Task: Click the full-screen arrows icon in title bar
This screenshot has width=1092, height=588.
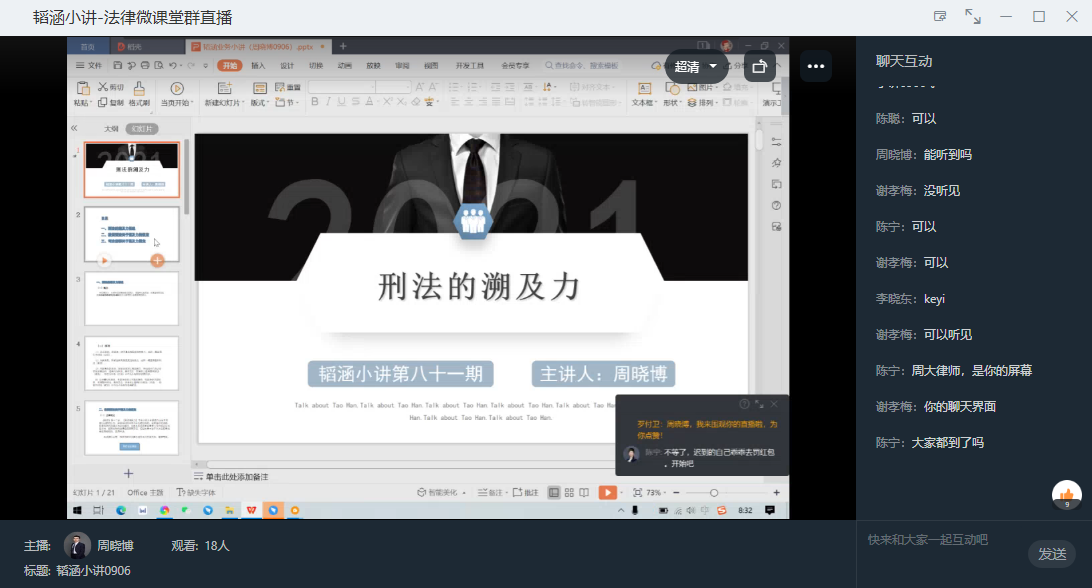Action: [973, 17]
